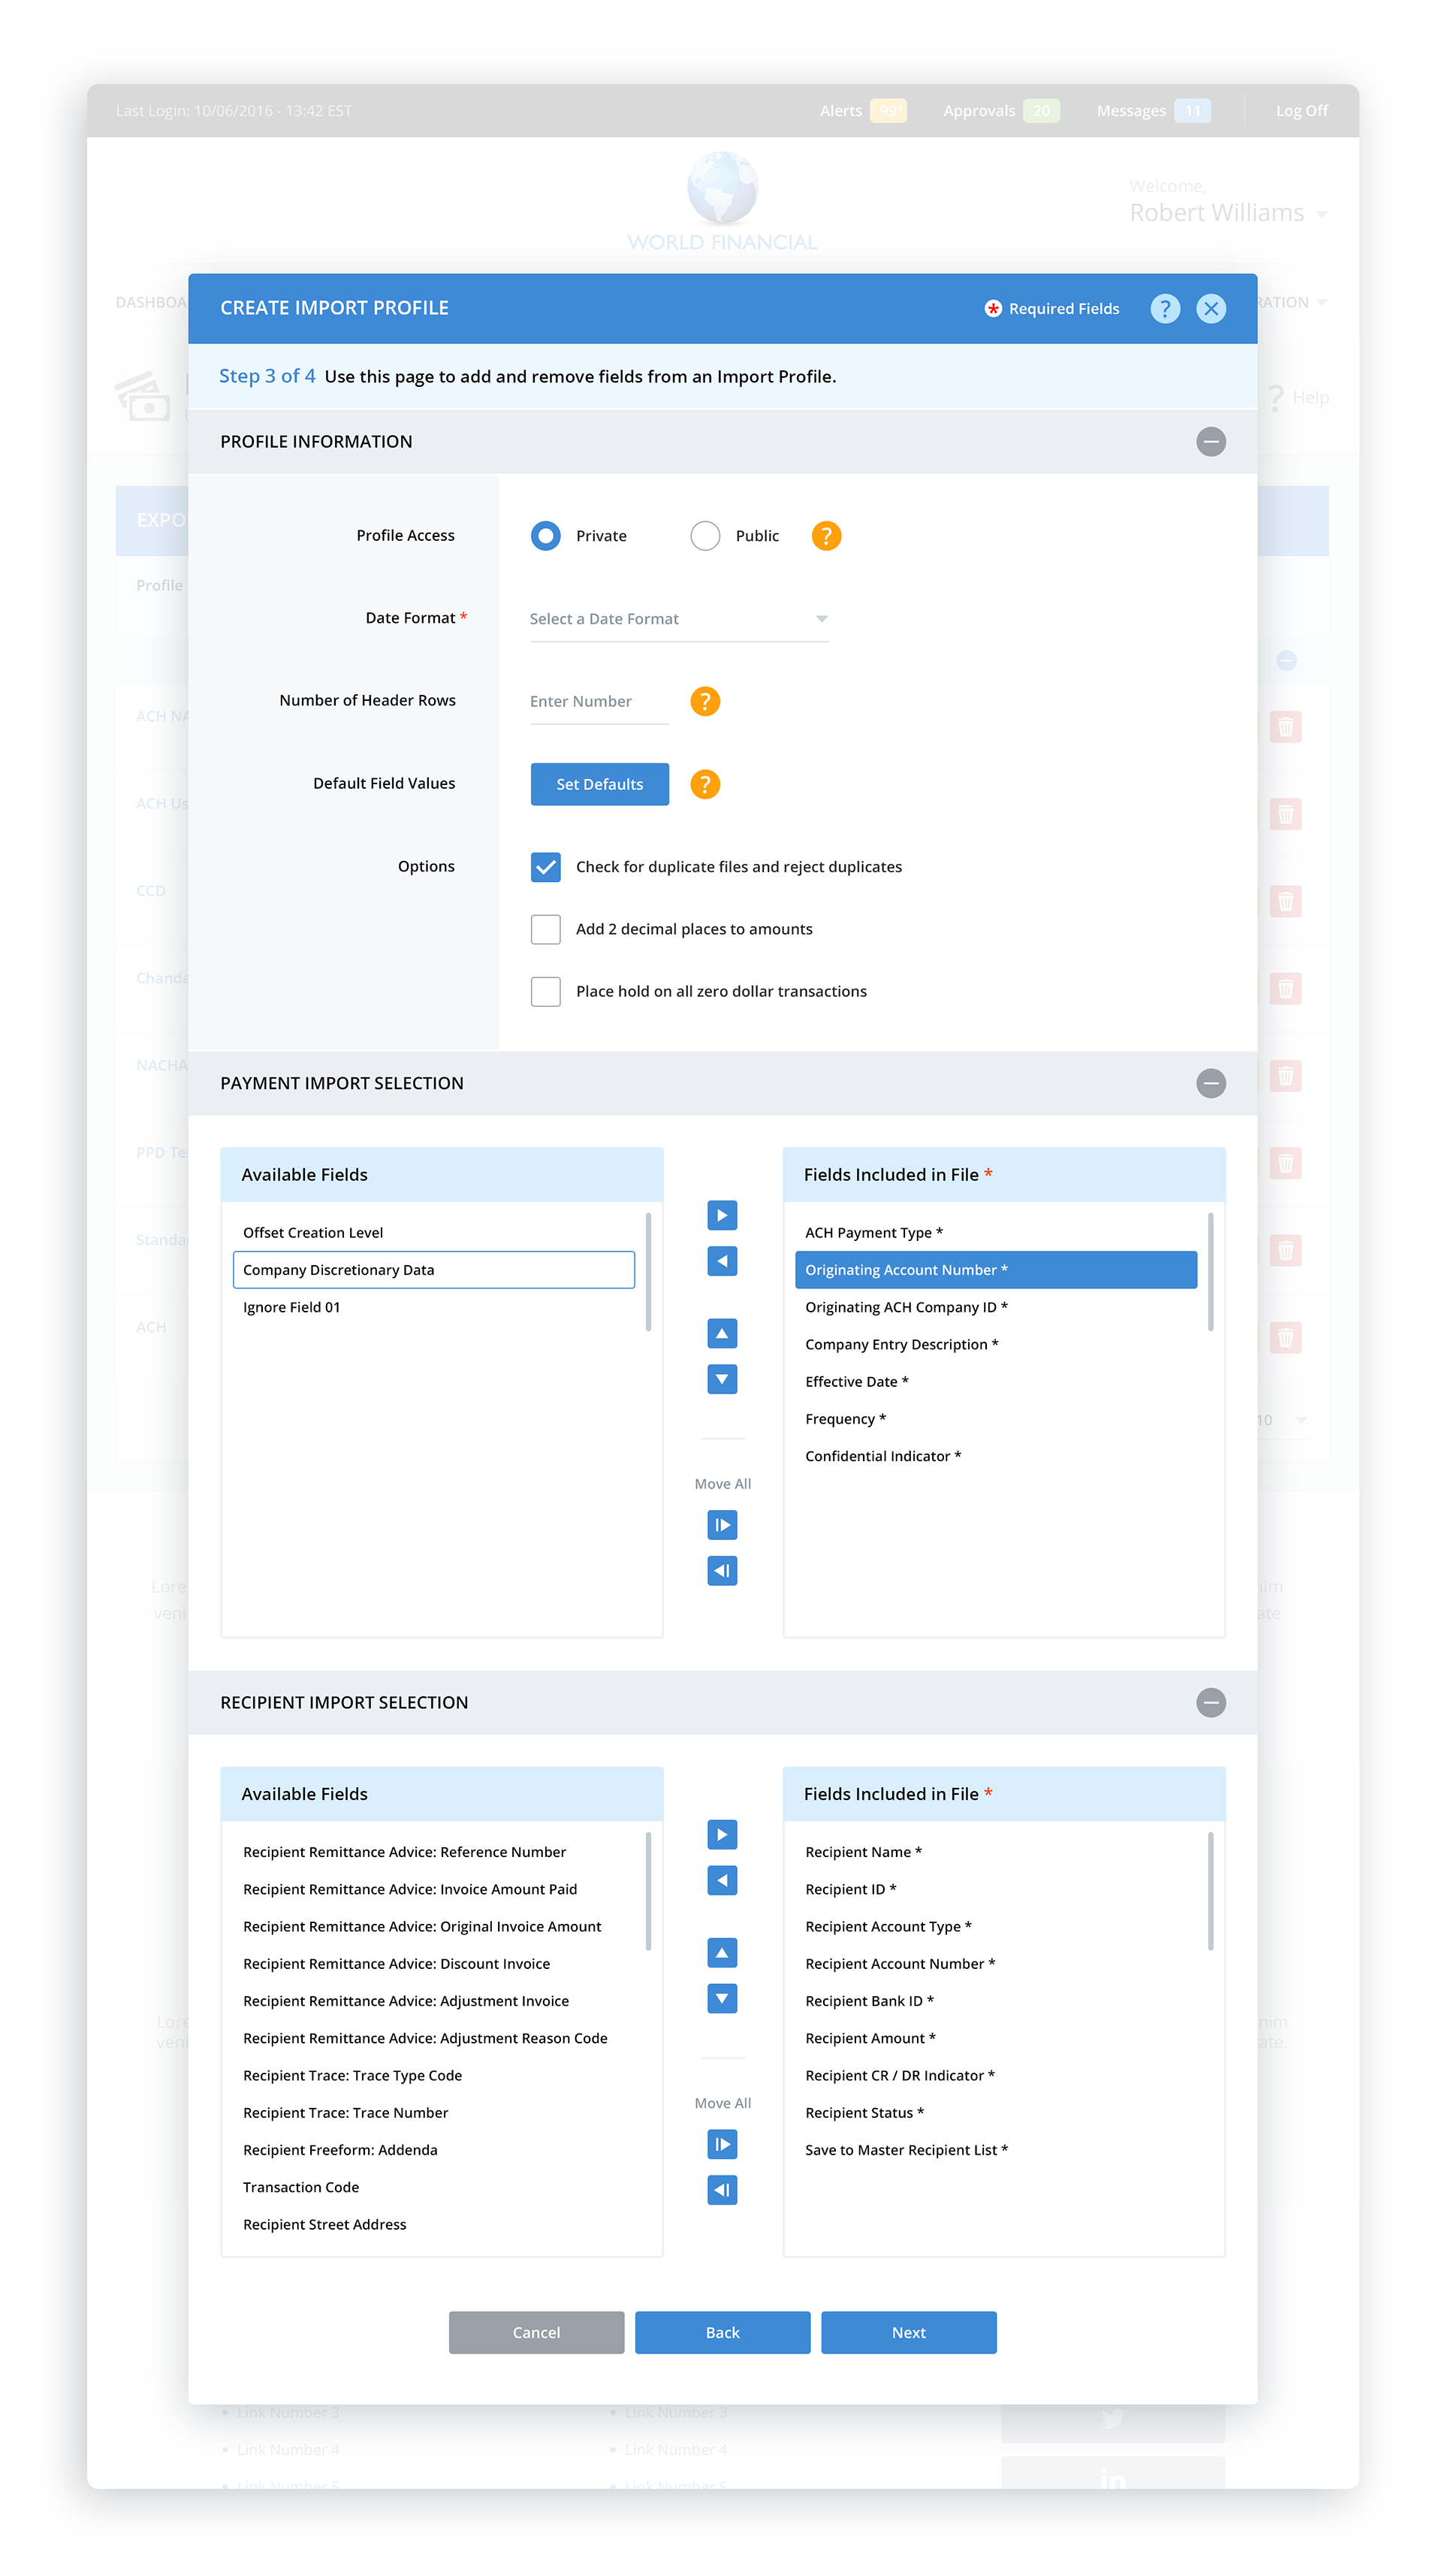The width and height of the screenshot is (1442, 2576).
Task: Collapse the Profile Information section
Action: (1210, 441)
